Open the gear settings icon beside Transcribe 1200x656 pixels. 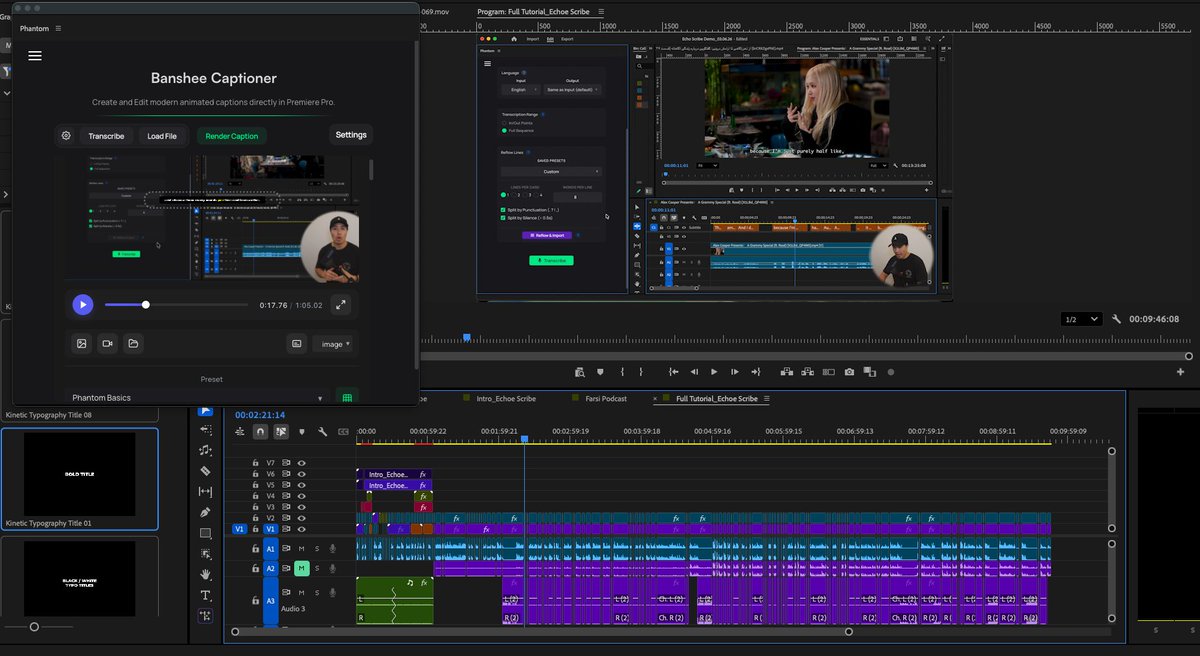pyautogui.click(x=66, y=135)
